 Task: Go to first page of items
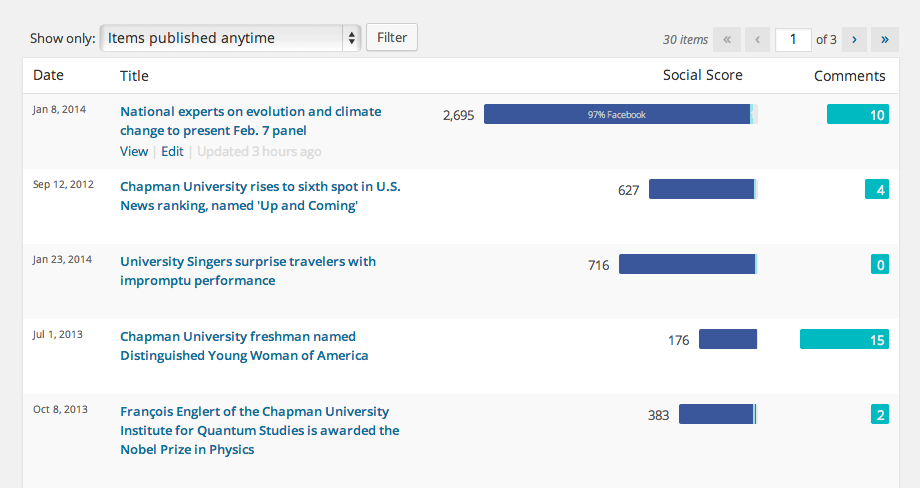726,40
